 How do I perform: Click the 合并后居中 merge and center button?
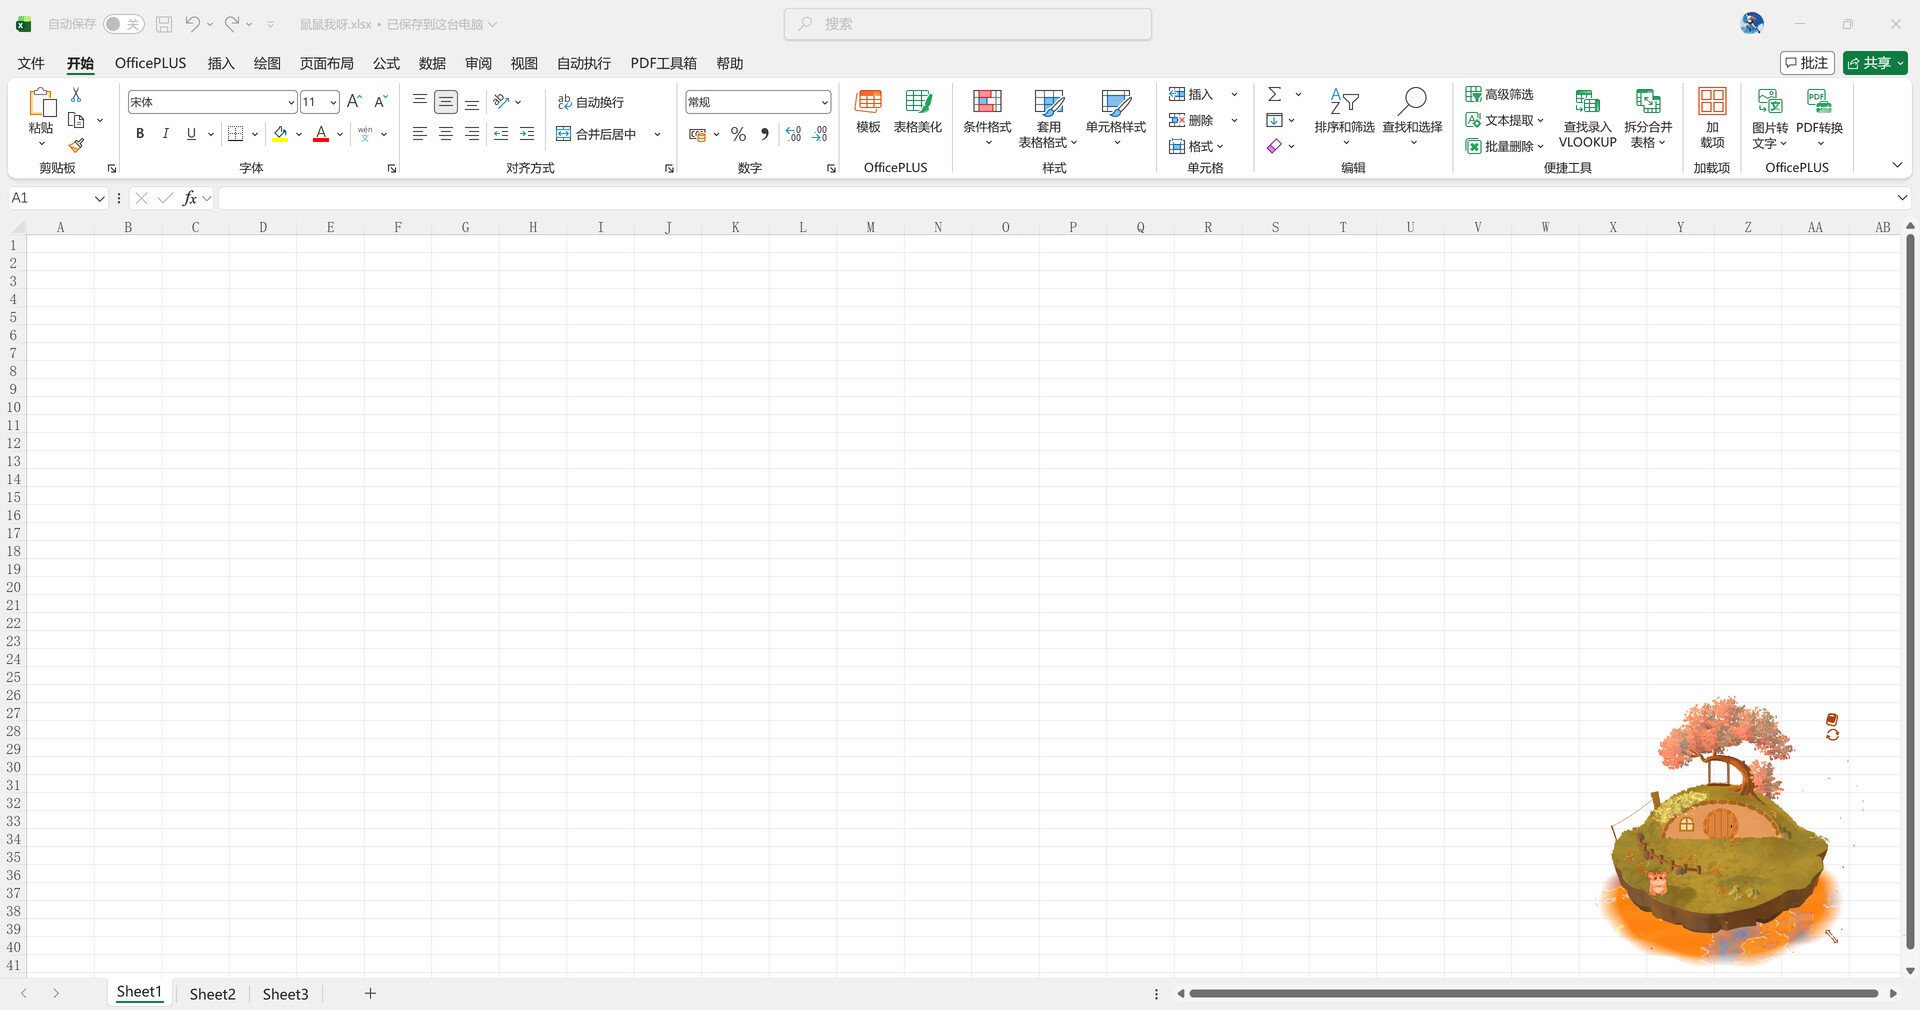click(596, 134)
